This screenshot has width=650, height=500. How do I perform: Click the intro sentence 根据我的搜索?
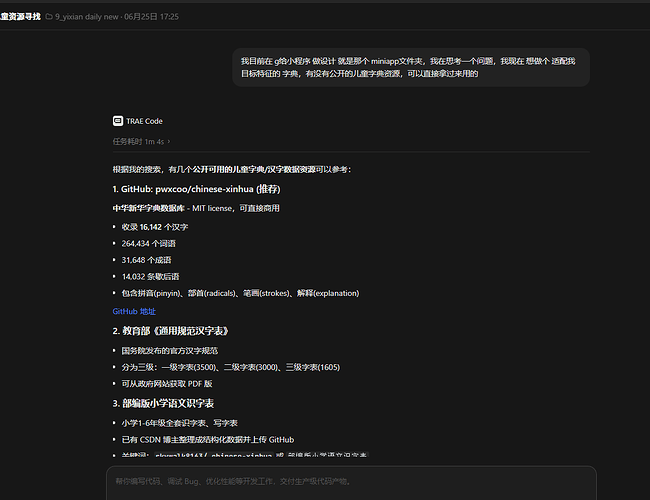[232, 169]
